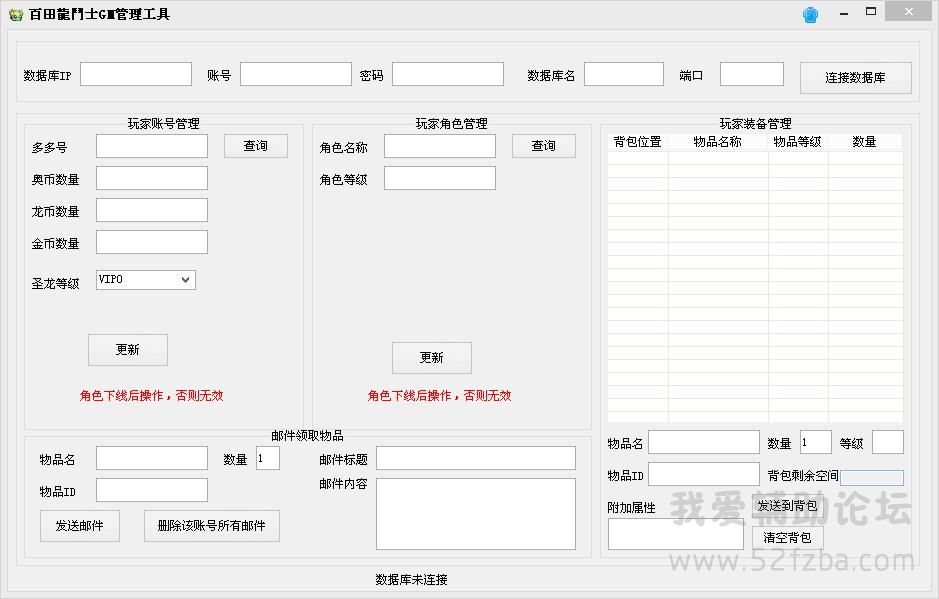The width and height of the screenshot is (939, 599).
Task: Open the 圣龙等级 VIP0 dropdown
Action: tap(146, 280)
